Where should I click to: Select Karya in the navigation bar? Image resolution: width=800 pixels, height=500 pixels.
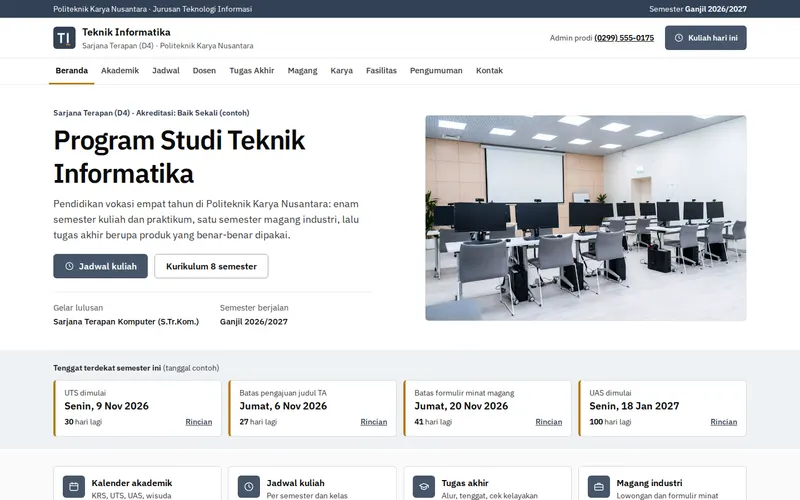341,70
